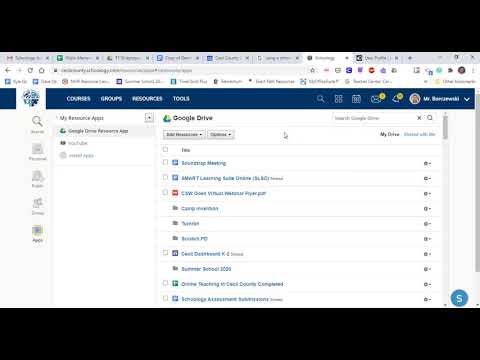Click the CSW Goes Virtual PDF file icon
This screenshot has width=480, height=360.
point(175,193)
